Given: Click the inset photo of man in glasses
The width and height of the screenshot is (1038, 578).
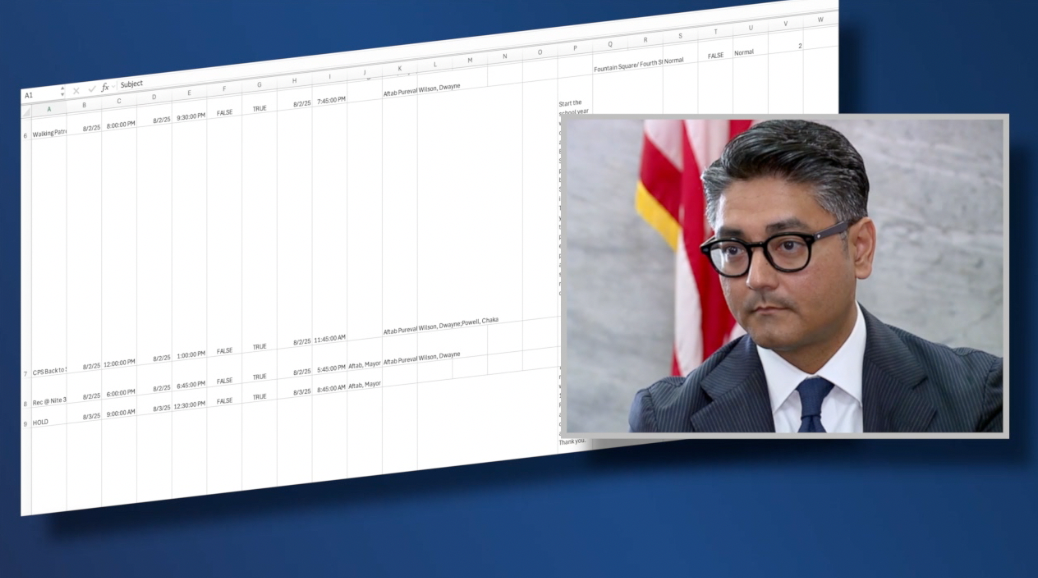Looking at the screenshot, I should click(784, 276).
